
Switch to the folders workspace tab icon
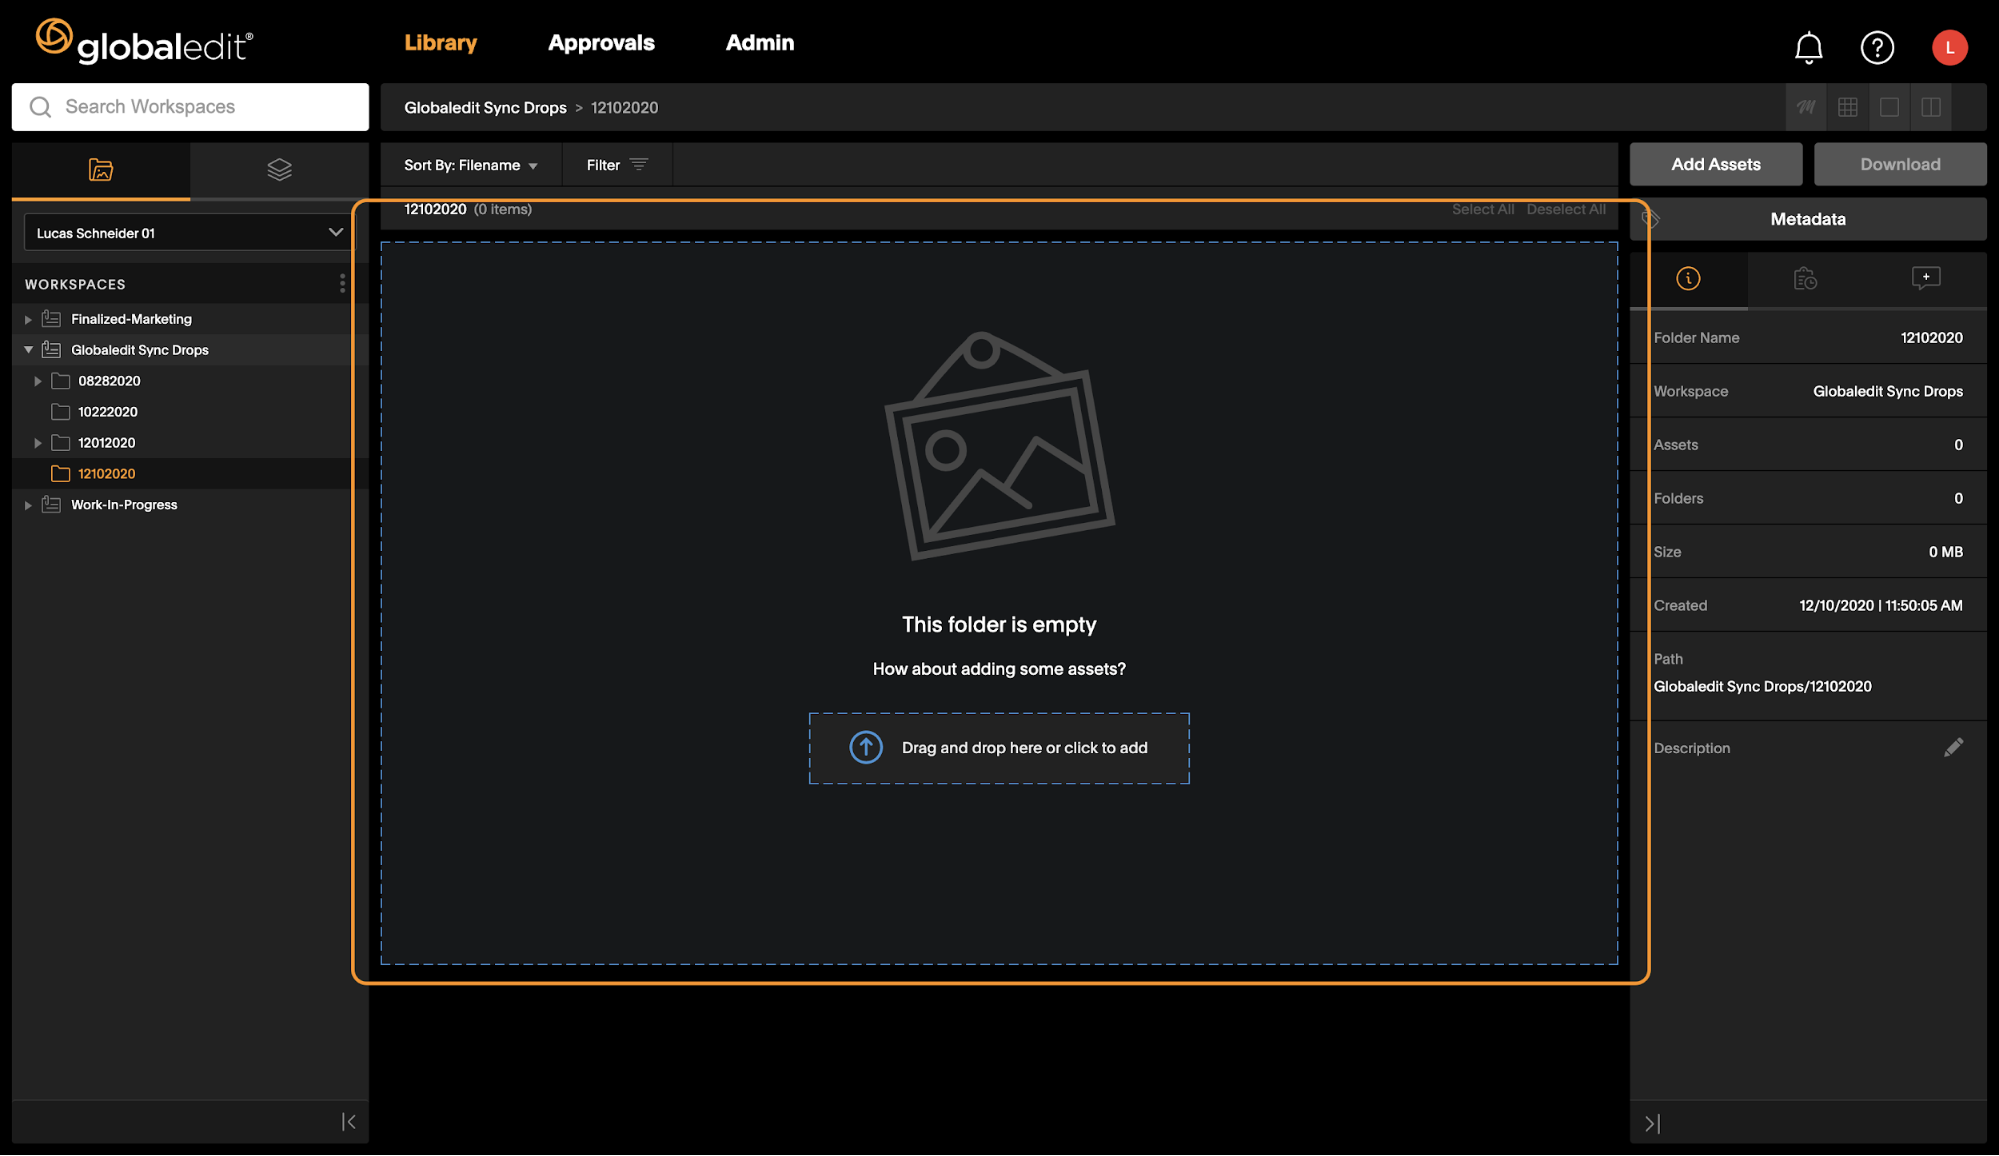[101, 170]
